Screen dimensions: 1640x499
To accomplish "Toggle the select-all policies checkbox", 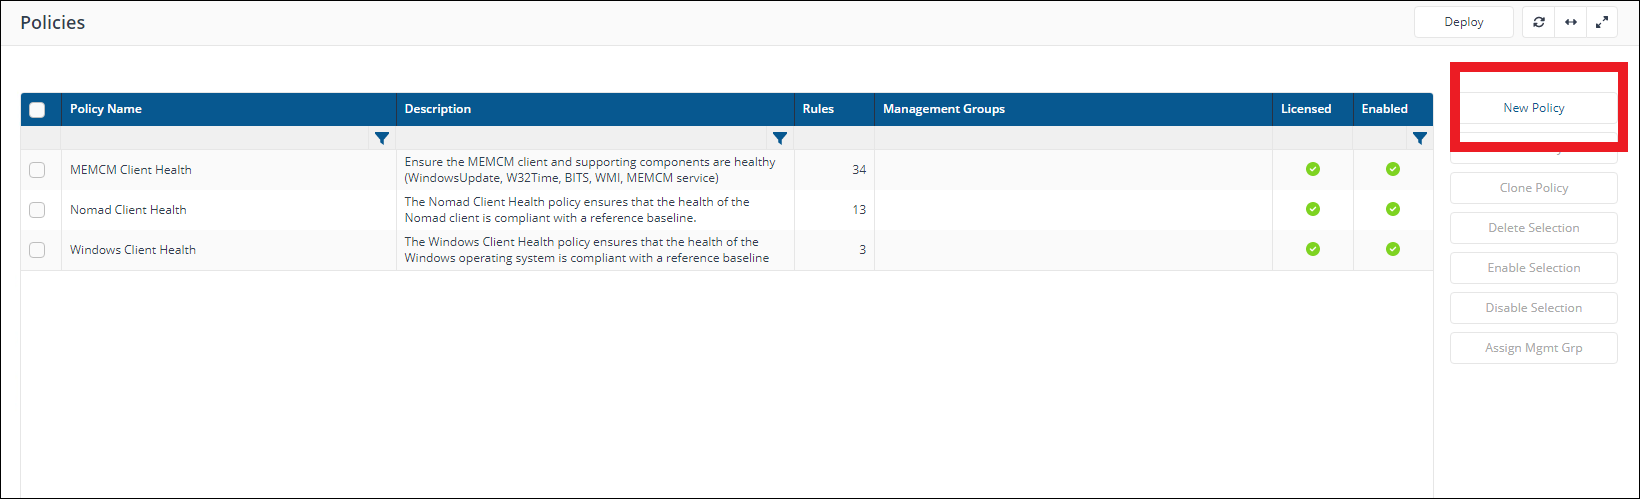I will (x=37, y=110).
